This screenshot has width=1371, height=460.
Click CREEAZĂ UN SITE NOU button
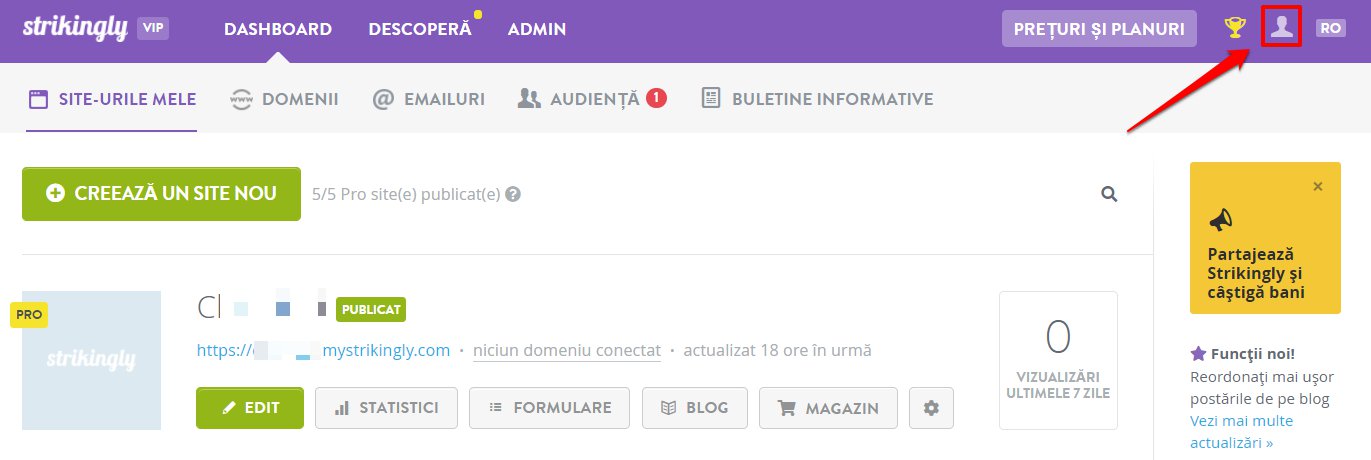[161, 194]
